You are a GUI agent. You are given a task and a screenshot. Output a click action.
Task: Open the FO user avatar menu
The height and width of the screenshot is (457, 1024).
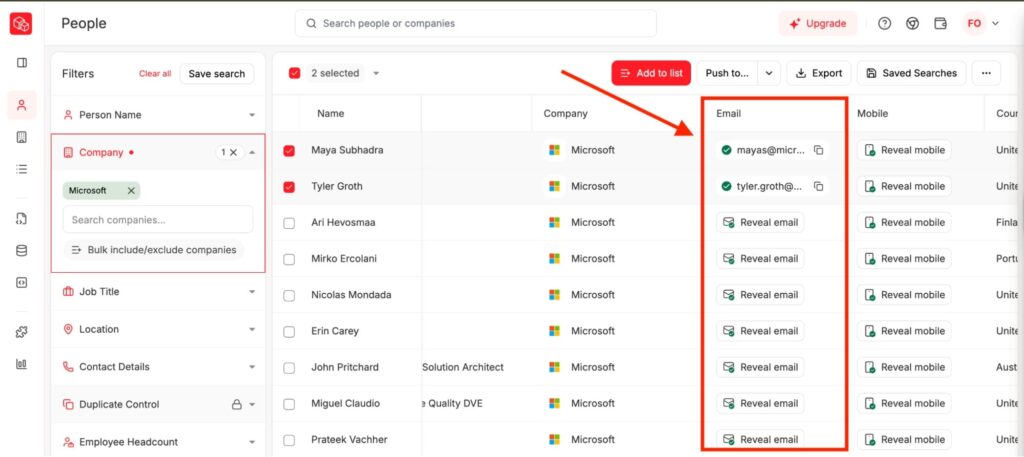tap(980, 24)
